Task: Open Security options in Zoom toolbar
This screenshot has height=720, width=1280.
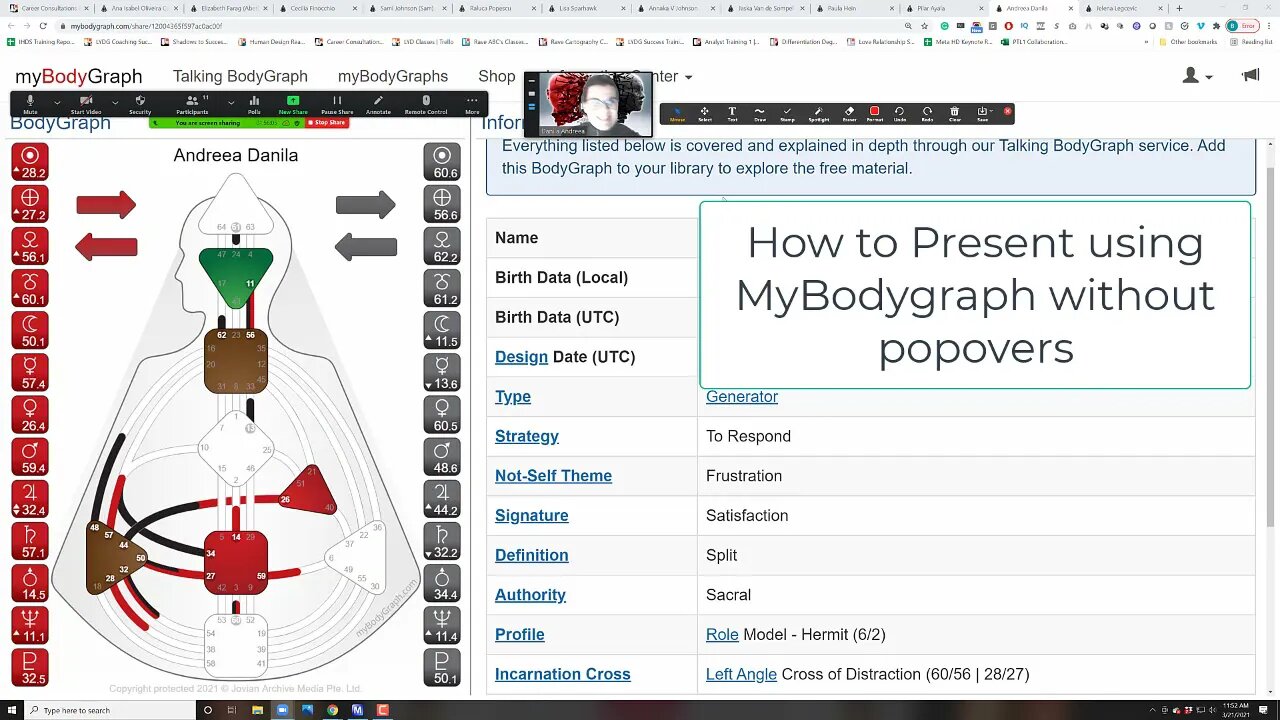Action: (140, 104)
